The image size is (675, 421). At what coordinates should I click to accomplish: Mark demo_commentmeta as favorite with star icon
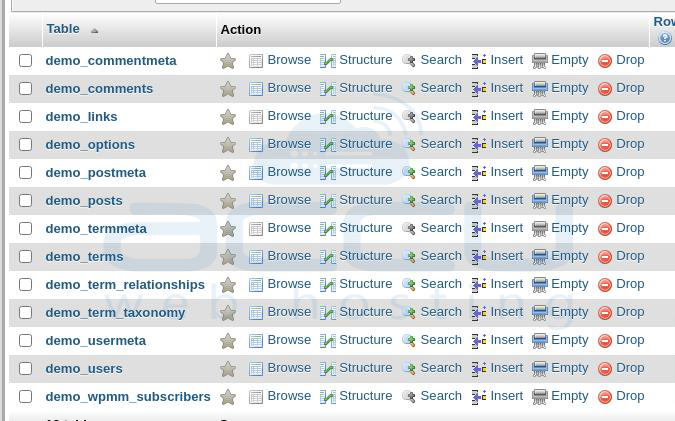coord(228,61)
